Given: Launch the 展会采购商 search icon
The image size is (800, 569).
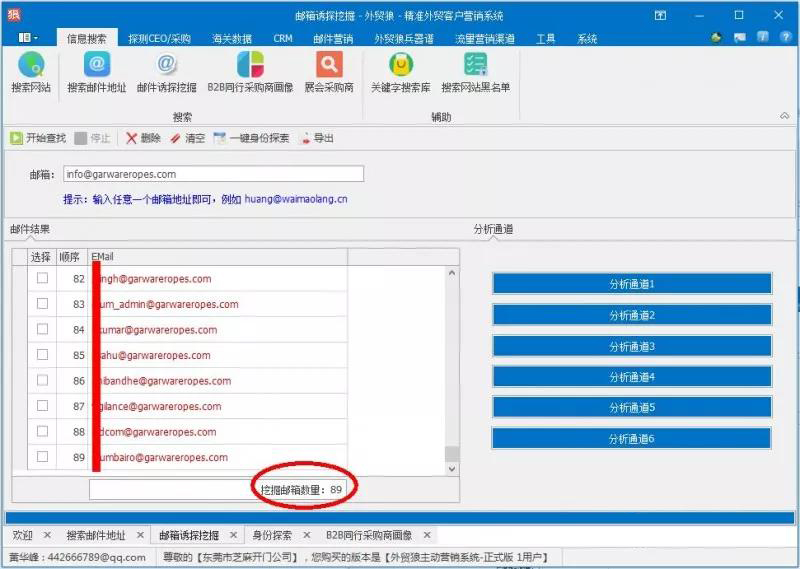Looking at the screenshot, I should point(328,73).
